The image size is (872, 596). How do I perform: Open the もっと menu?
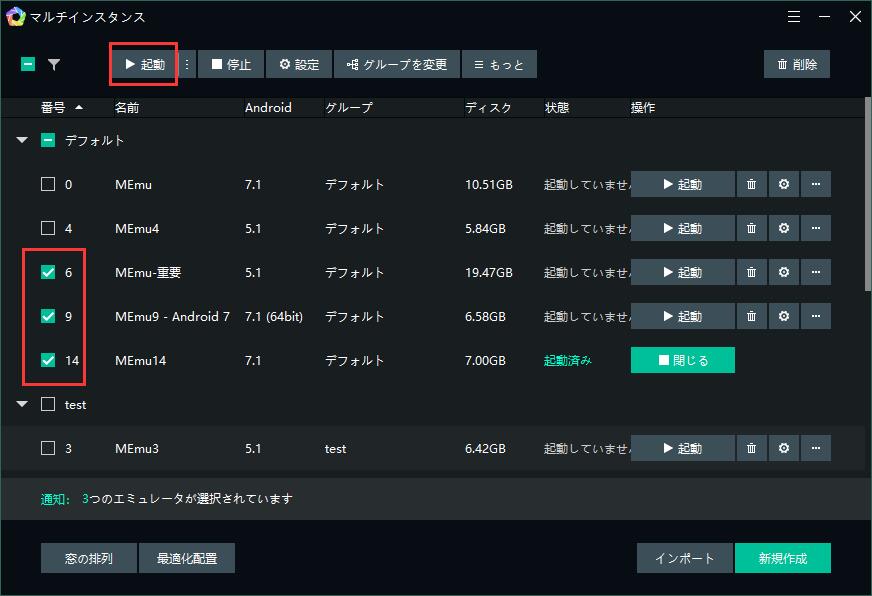click(499, 63)
